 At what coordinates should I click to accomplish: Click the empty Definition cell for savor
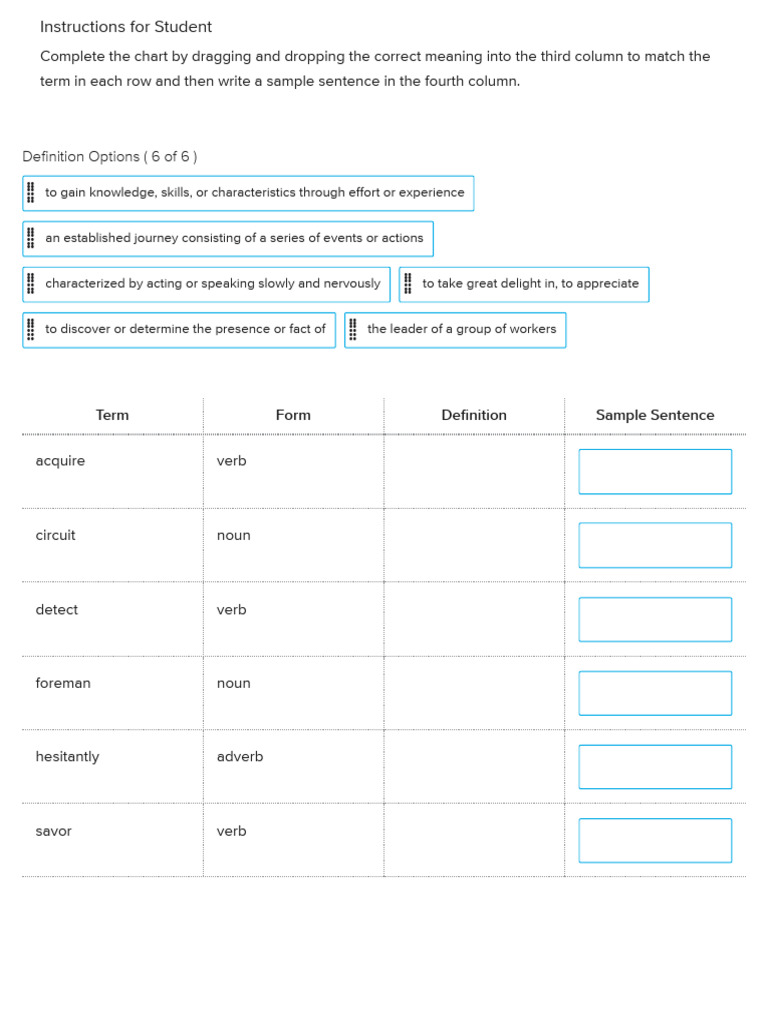coord(474,841)
